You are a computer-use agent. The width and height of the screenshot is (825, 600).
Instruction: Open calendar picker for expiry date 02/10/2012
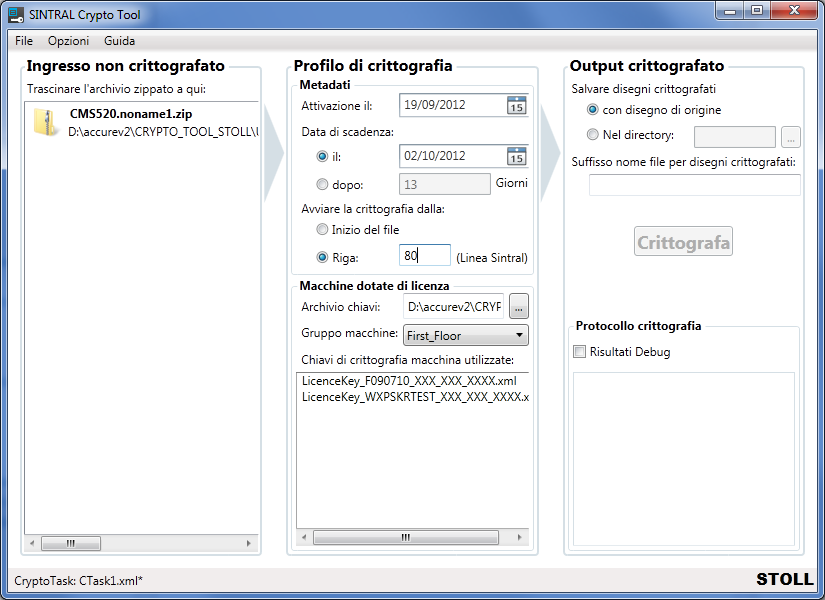point(516,156)
